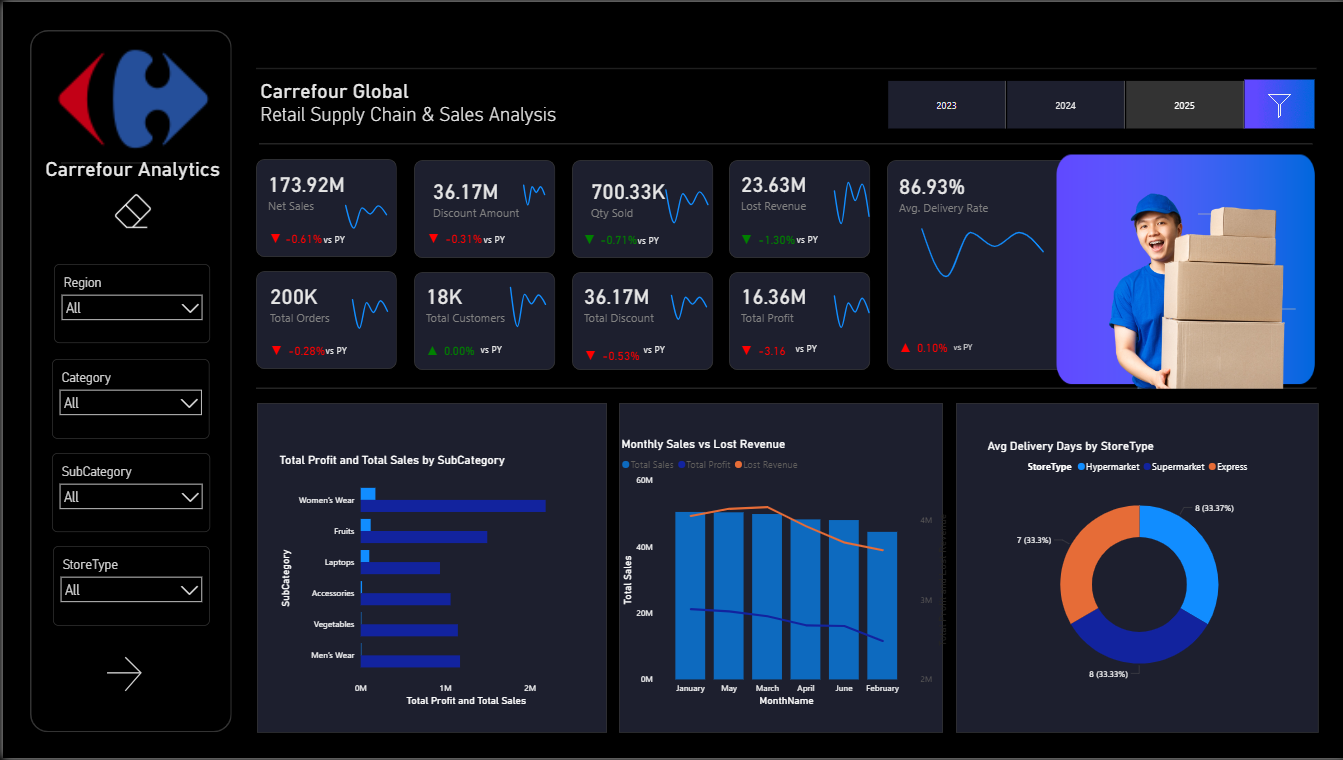Click the orange Express legend color dot
1343x760 pixels.
pyautogui.click(x=1213, y=466)
